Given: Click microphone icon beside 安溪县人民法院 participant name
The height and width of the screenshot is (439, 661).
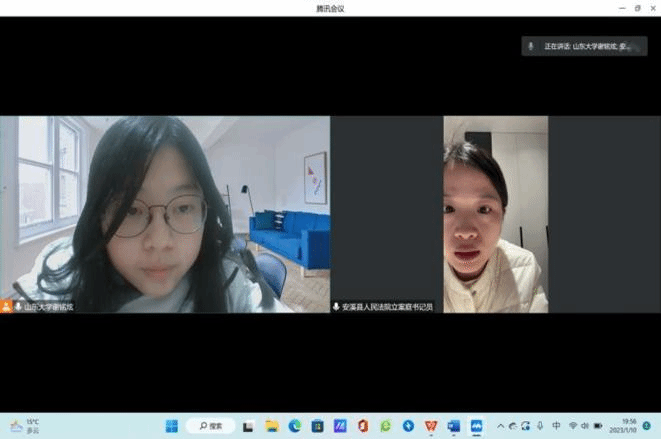Looking at the screenshot, I should coord(336,307).
